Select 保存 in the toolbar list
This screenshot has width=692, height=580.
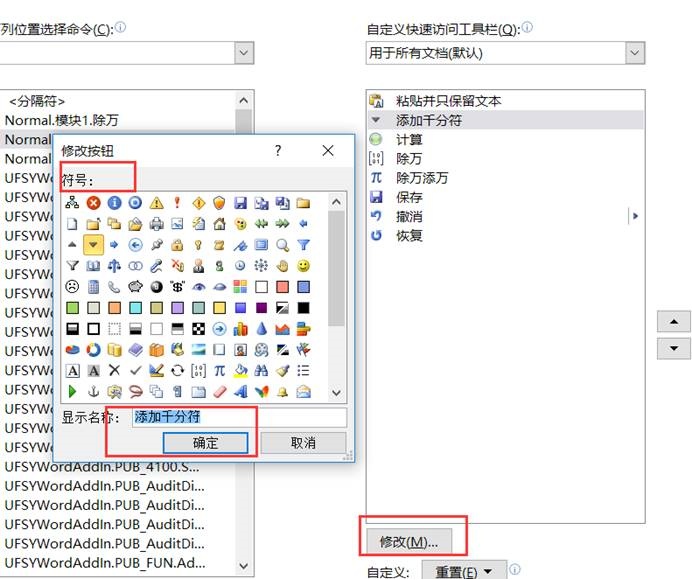click(x=505, y=197)
